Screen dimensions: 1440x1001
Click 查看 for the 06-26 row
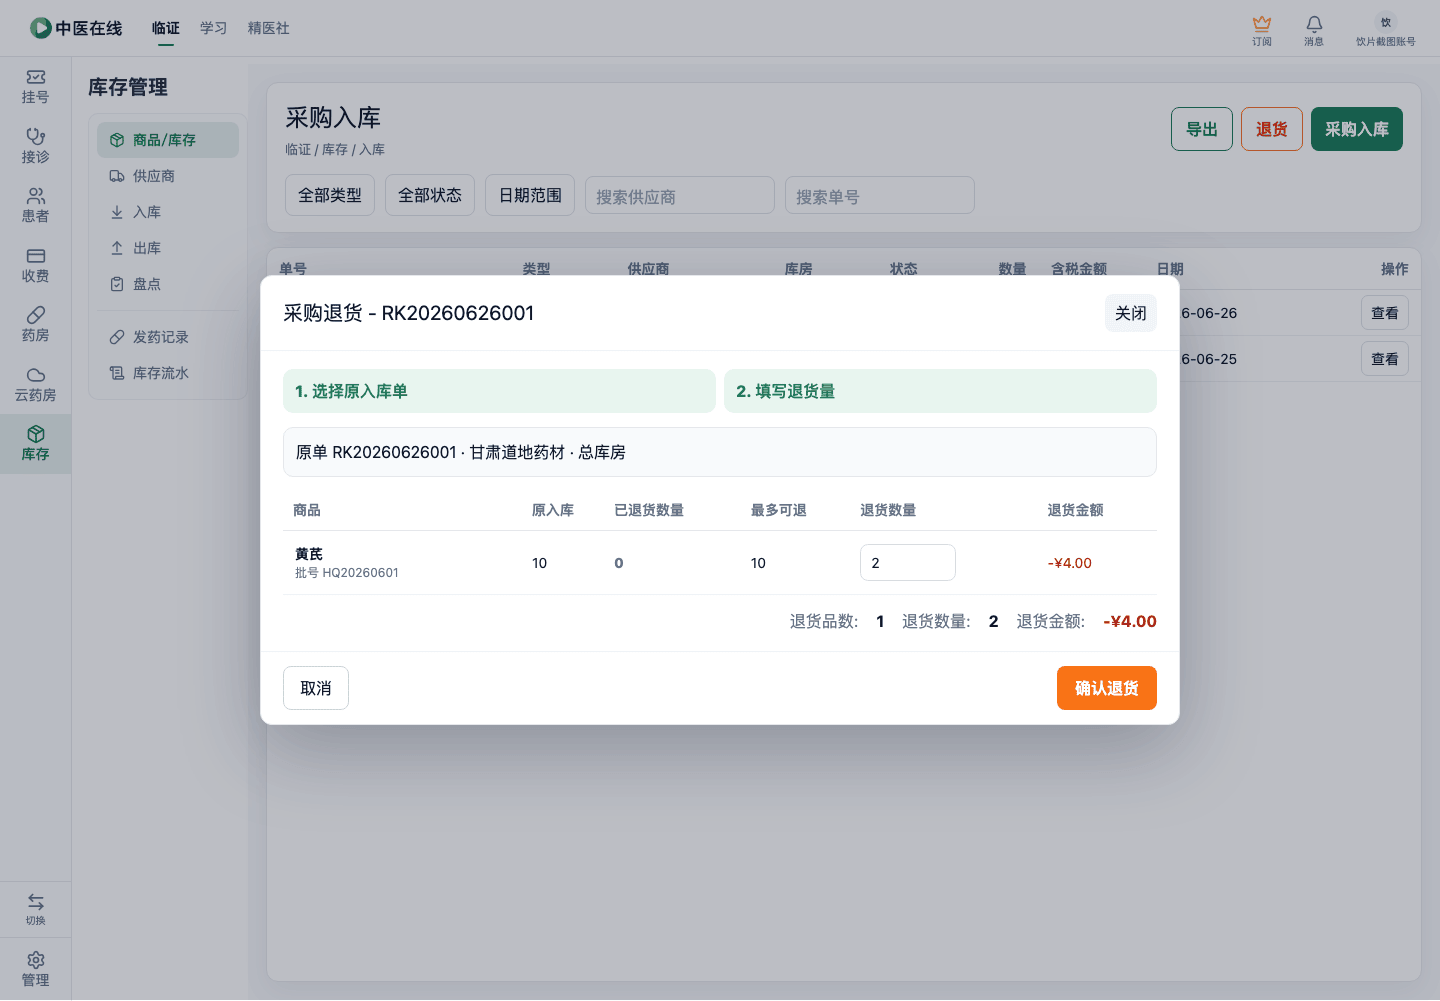coord(1385,313)
